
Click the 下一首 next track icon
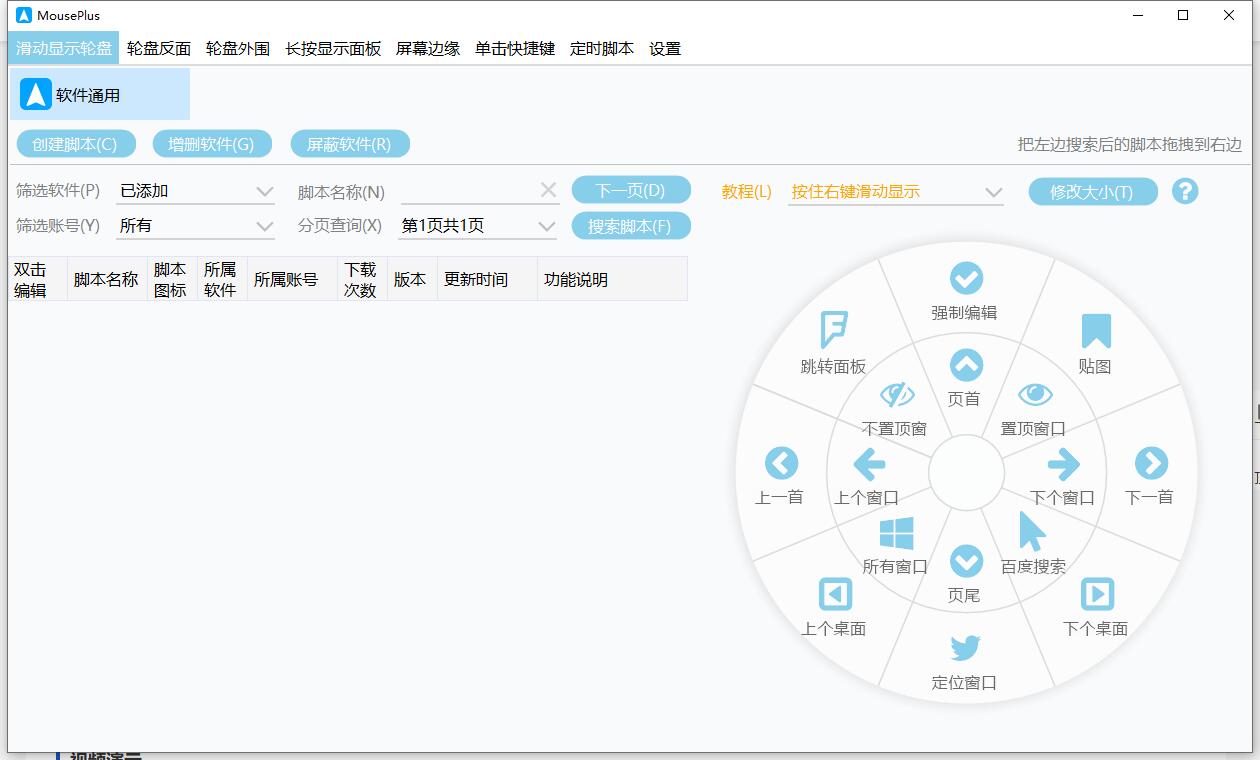pyautogui.click(x=1151, y=463)
